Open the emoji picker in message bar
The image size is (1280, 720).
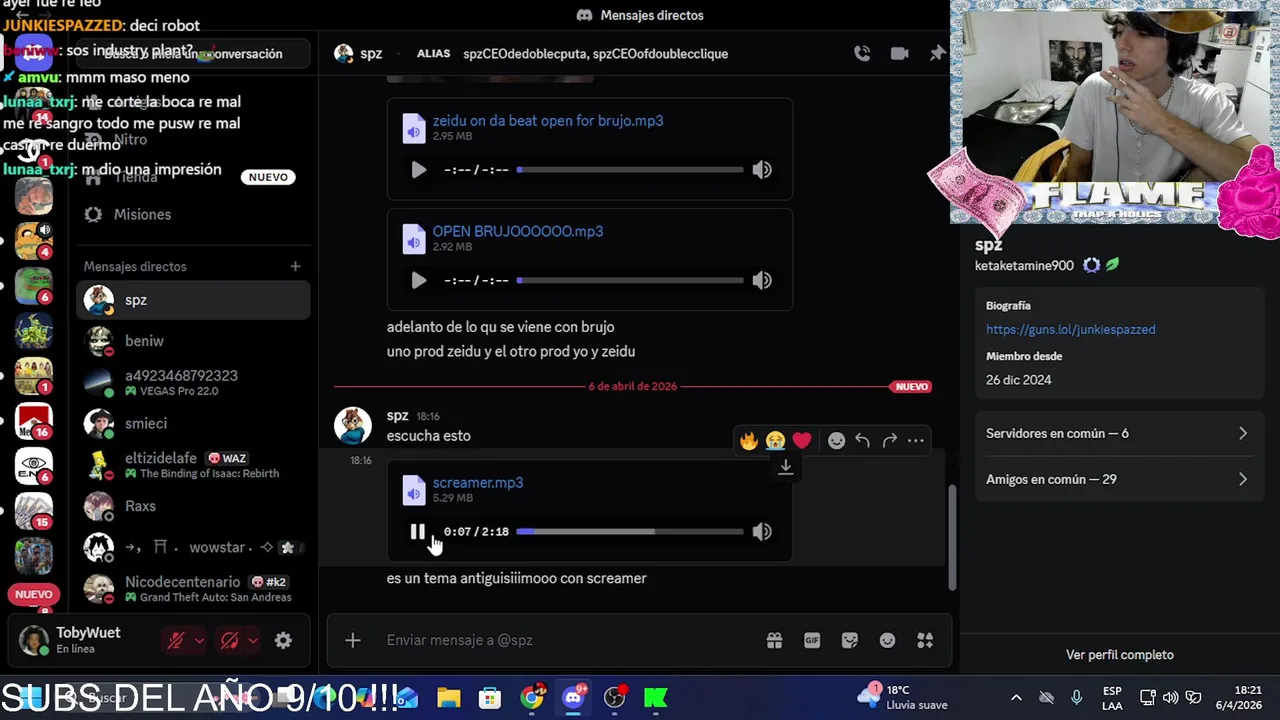888,641
